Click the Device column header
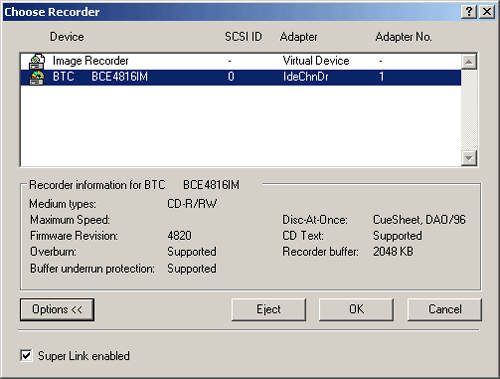 67,37
